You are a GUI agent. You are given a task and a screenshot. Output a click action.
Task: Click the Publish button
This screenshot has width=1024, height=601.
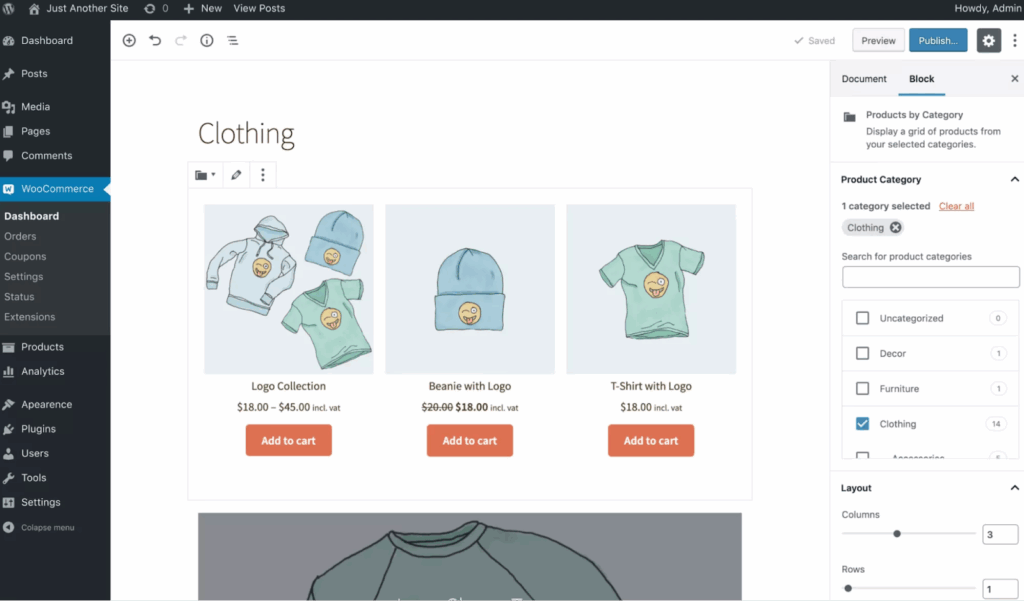pos(937,40)
